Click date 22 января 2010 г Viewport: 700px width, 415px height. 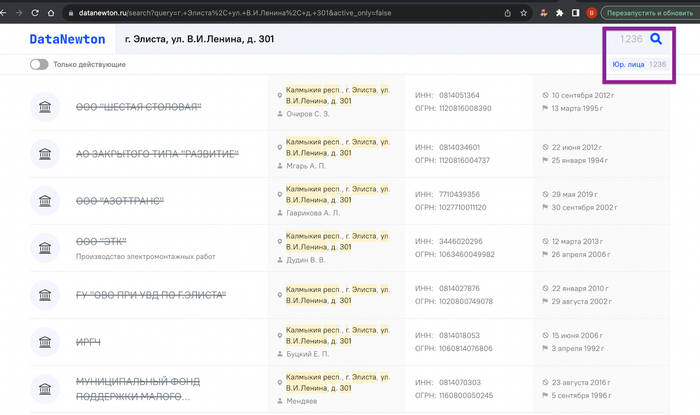[580, 288]
